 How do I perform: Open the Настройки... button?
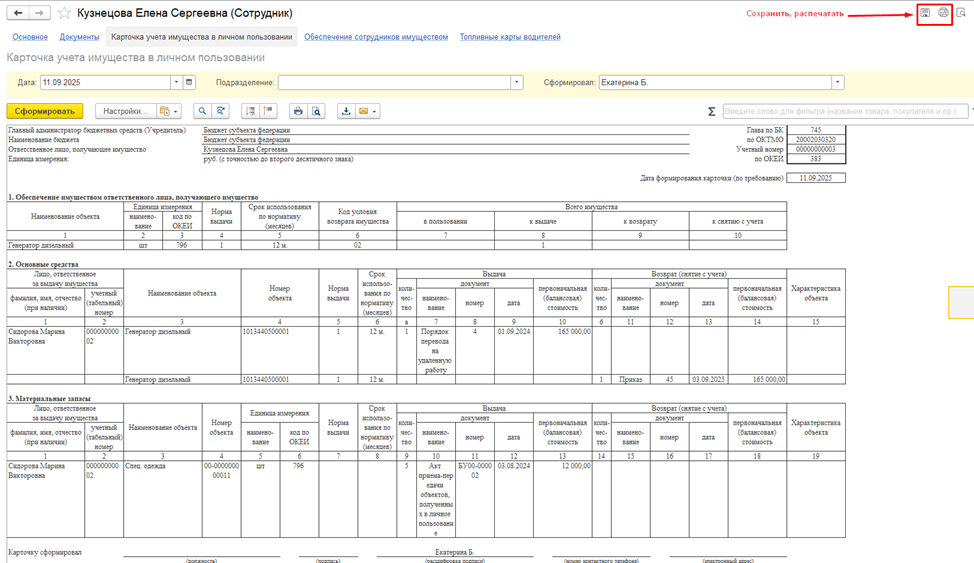pos(125,111)
